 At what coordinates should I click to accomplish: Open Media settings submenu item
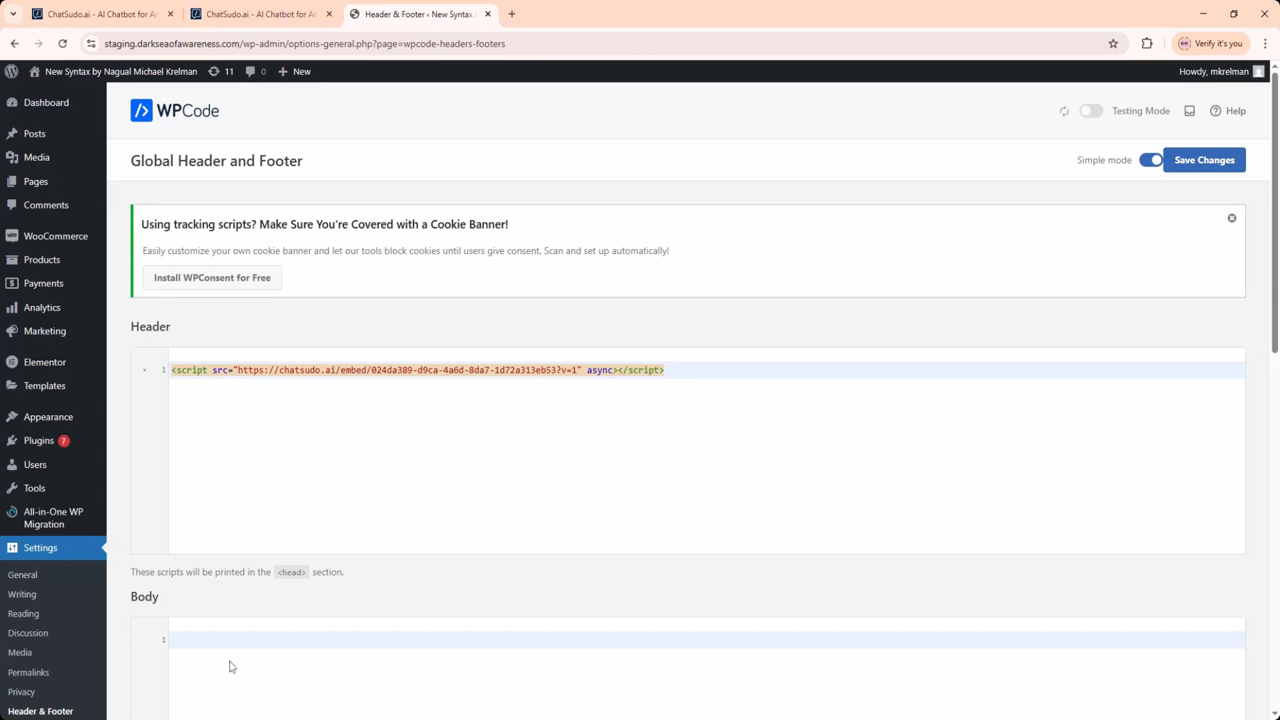point(20,652)
